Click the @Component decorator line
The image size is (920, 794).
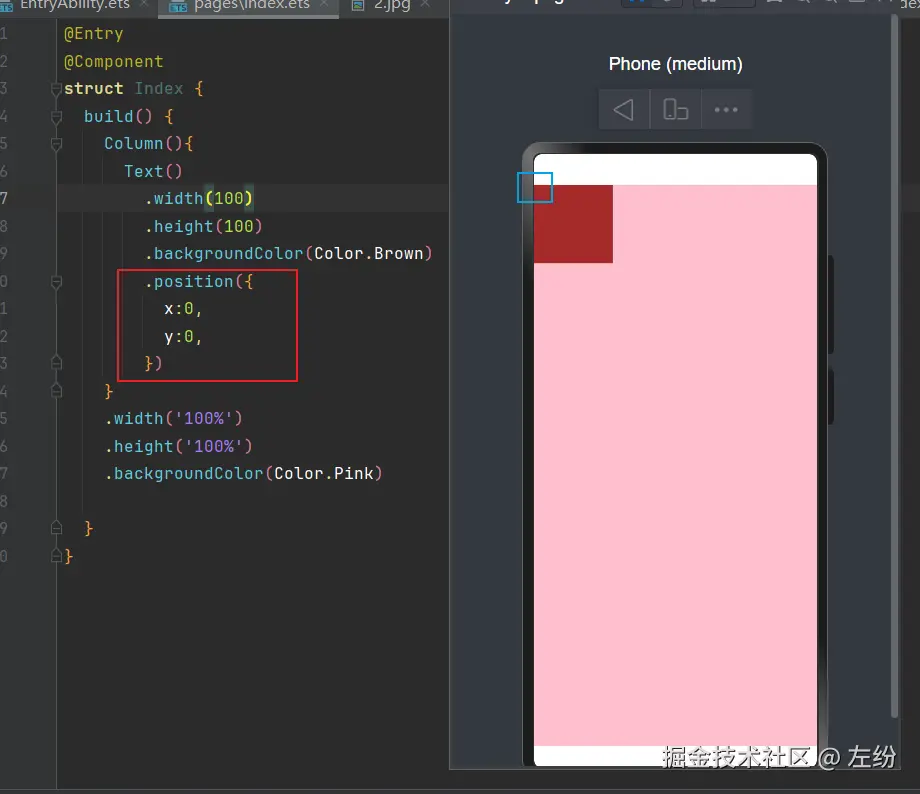[x=113, y=62]
